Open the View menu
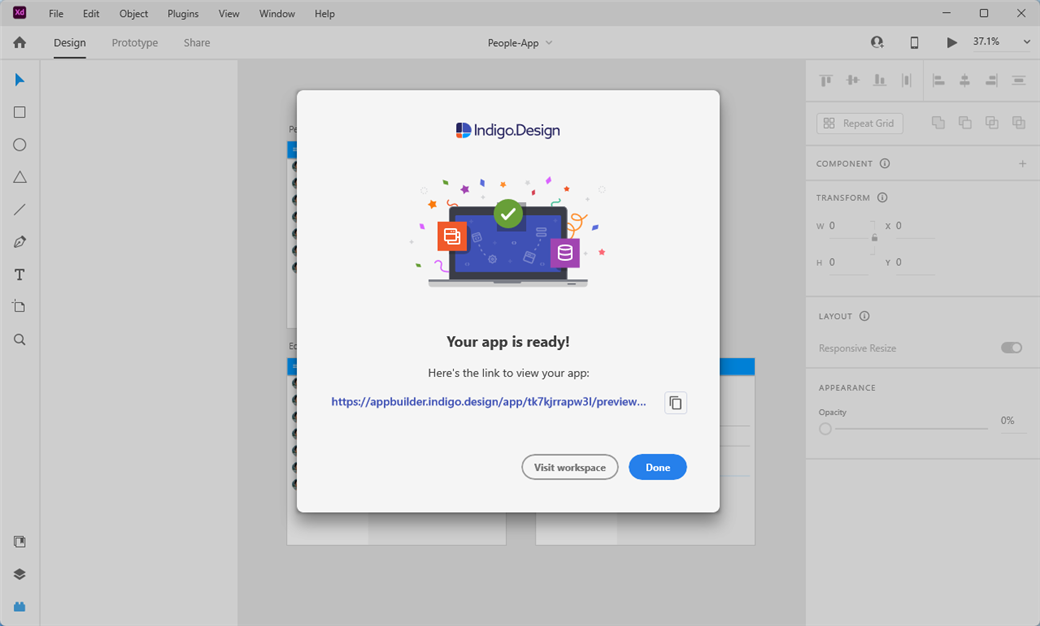The height and width of the screenshot is (626, 1040). (x=229, y=13)
